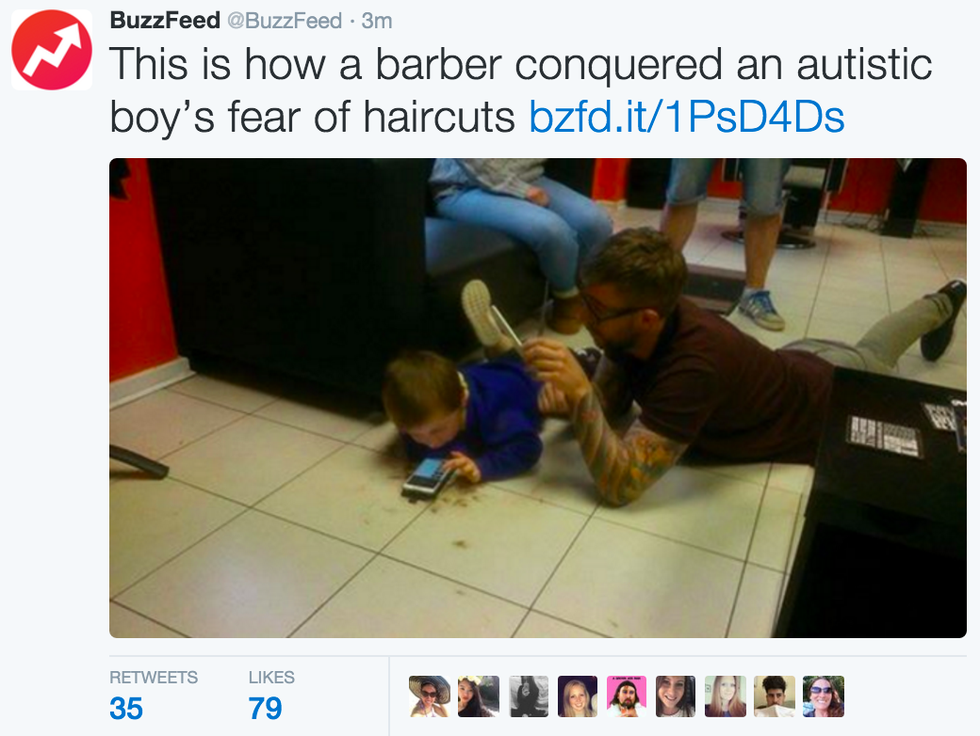The image size is (980, 736).
Task: Open the tweet's 3m timestamp permalink
Action: click(377, 21)
